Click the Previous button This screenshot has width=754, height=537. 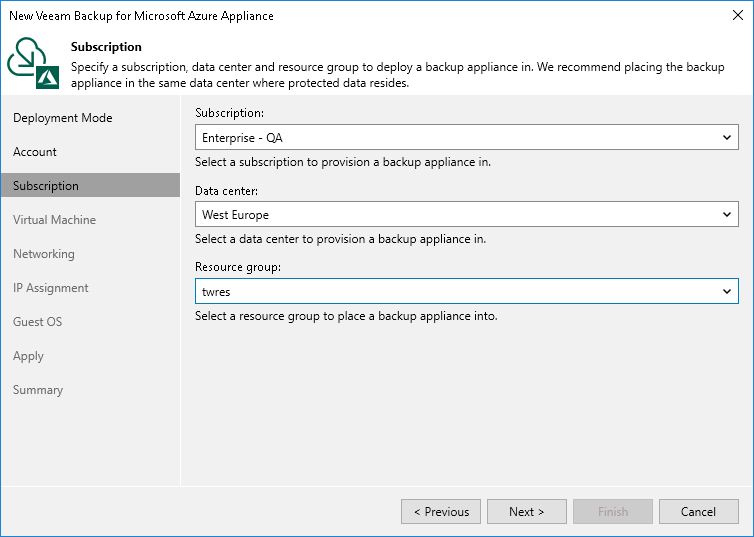pos(441,512)
